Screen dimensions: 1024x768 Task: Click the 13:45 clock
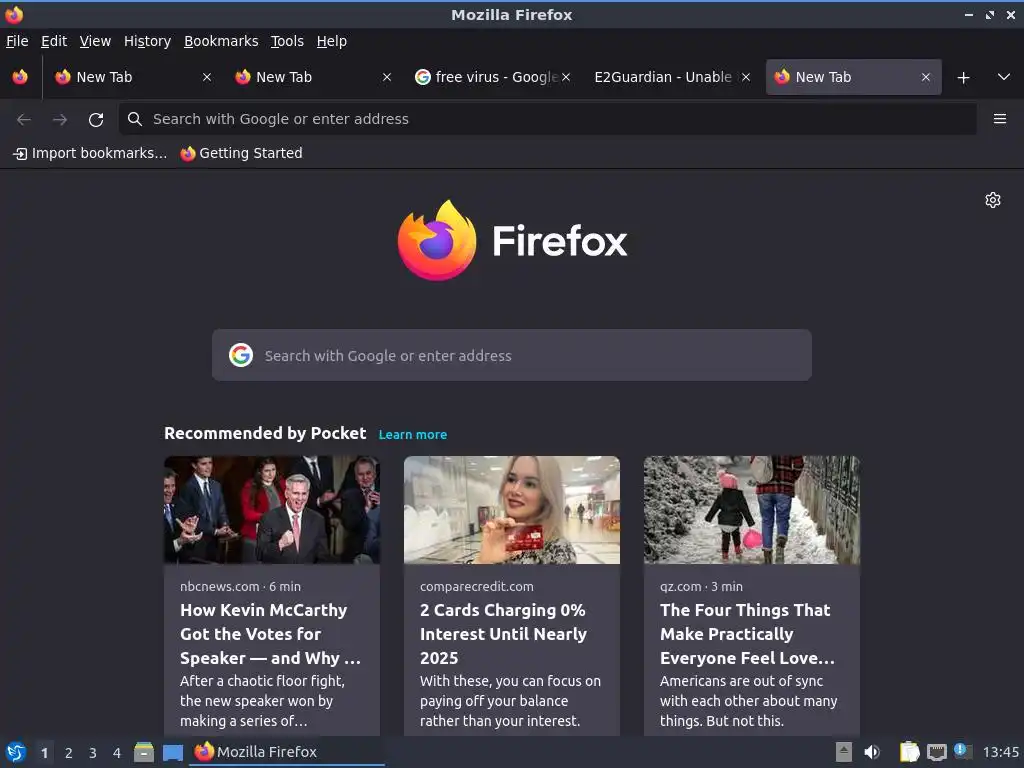pyautogui.click(x=1000, y=752)
